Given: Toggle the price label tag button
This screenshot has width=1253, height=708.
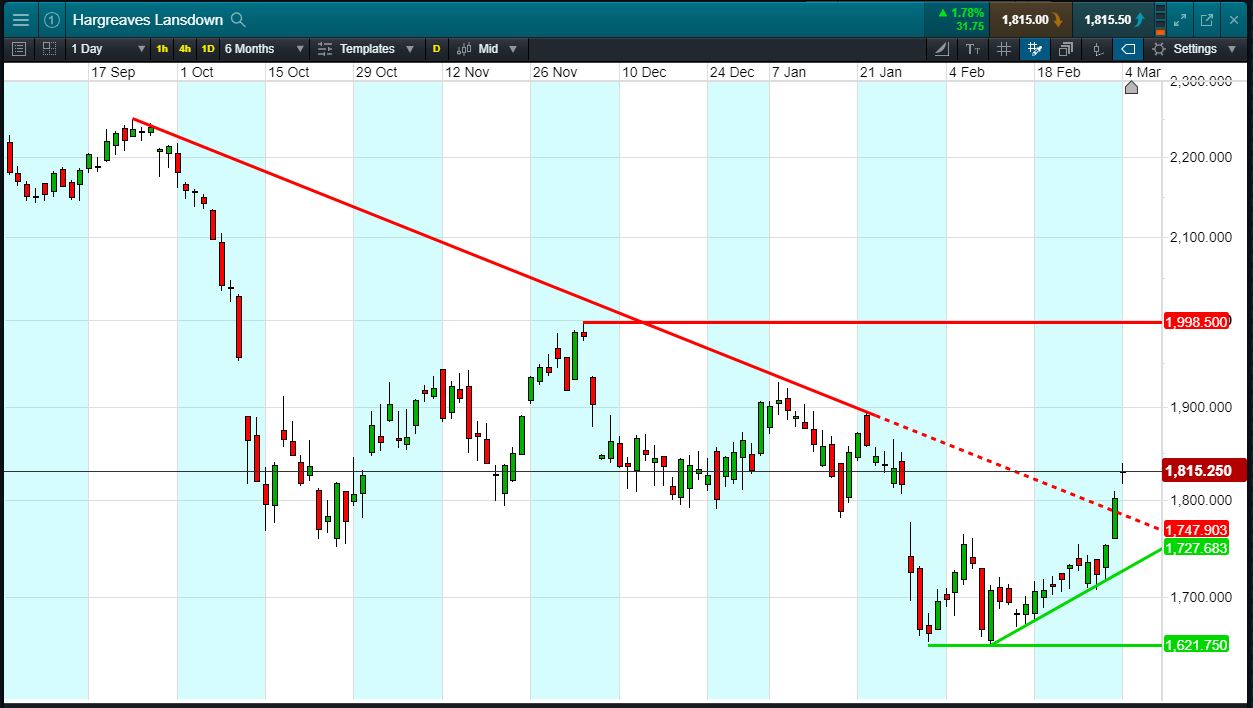Looking at the screenshot, I should (1128, 48).
